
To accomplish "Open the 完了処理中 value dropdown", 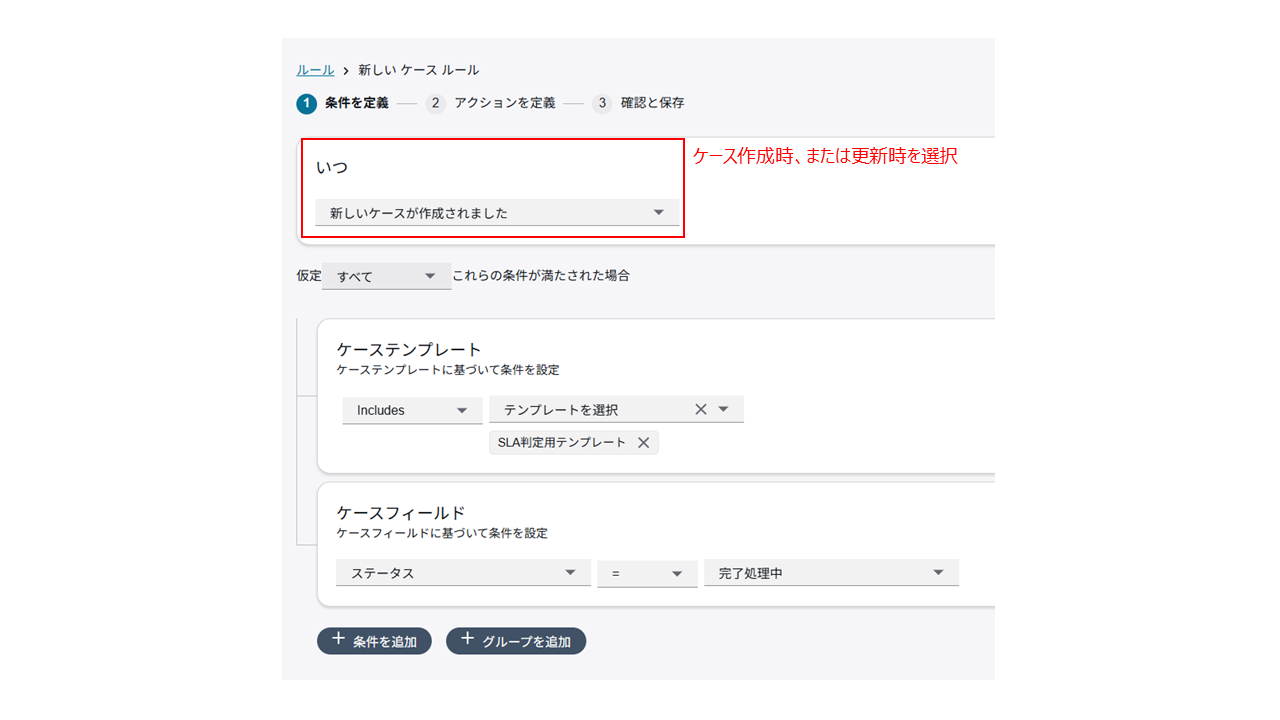I will tap(831, 573).
